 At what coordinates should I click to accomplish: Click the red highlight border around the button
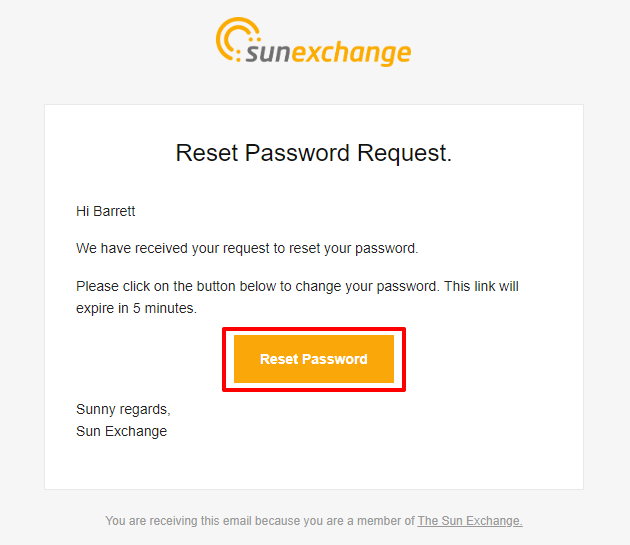click(x=314, y=330)
